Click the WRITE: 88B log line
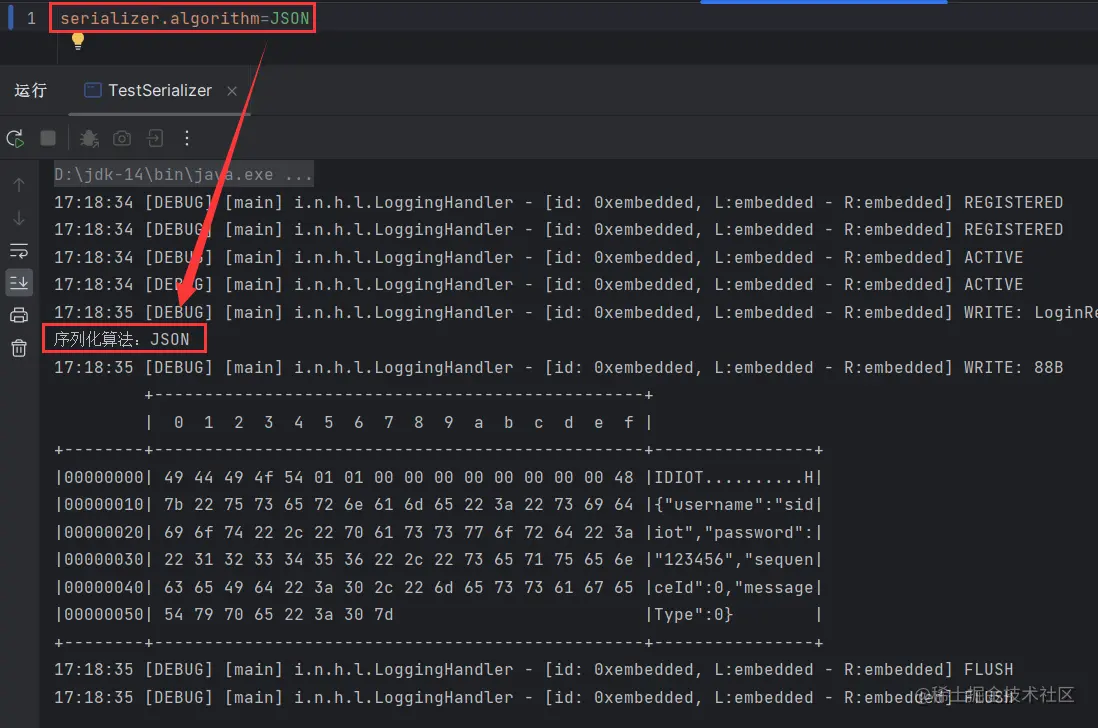Screen dimensions: 1098x728 559,368
